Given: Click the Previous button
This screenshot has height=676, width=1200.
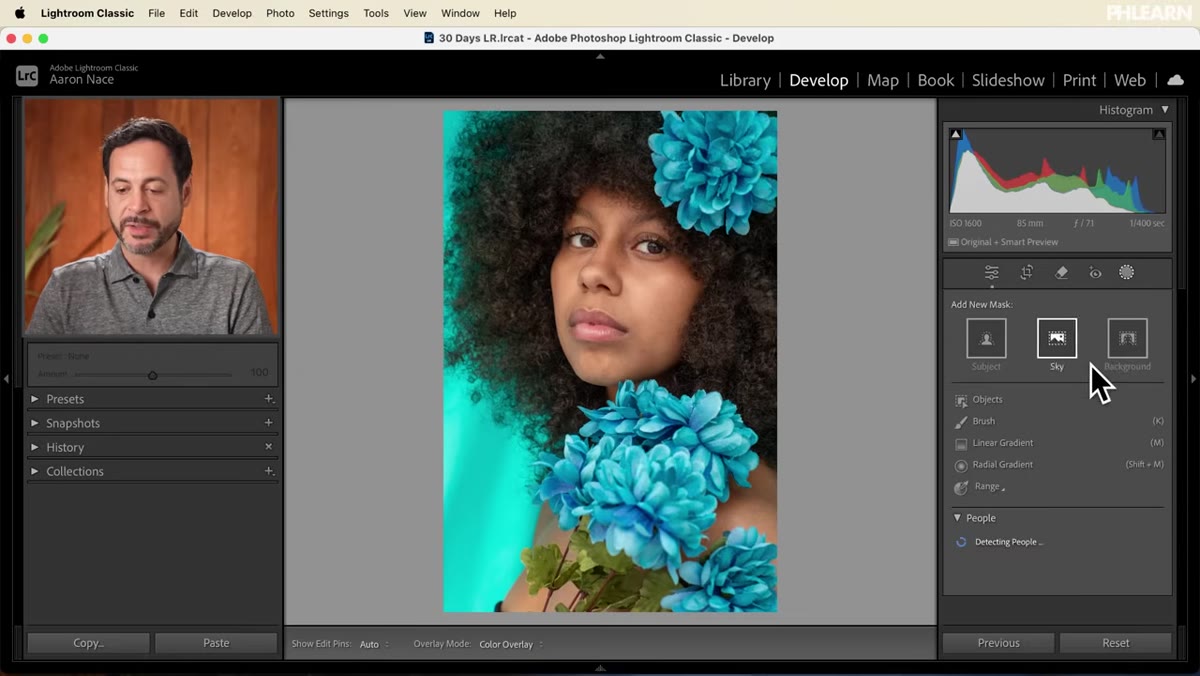Looking at the screenshot, I should tap(998, 643).
